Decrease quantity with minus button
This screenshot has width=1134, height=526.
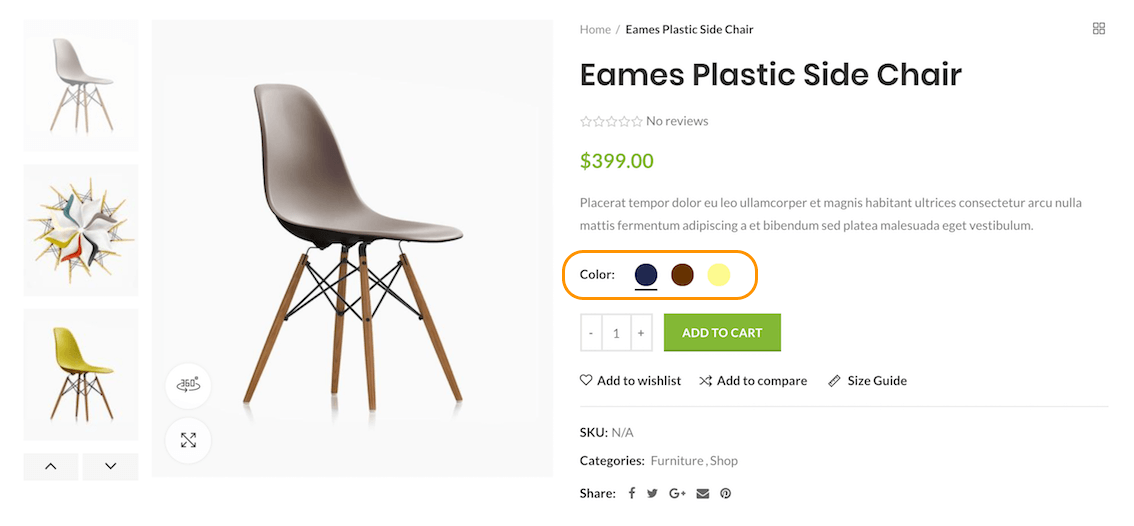pos(591,333)
